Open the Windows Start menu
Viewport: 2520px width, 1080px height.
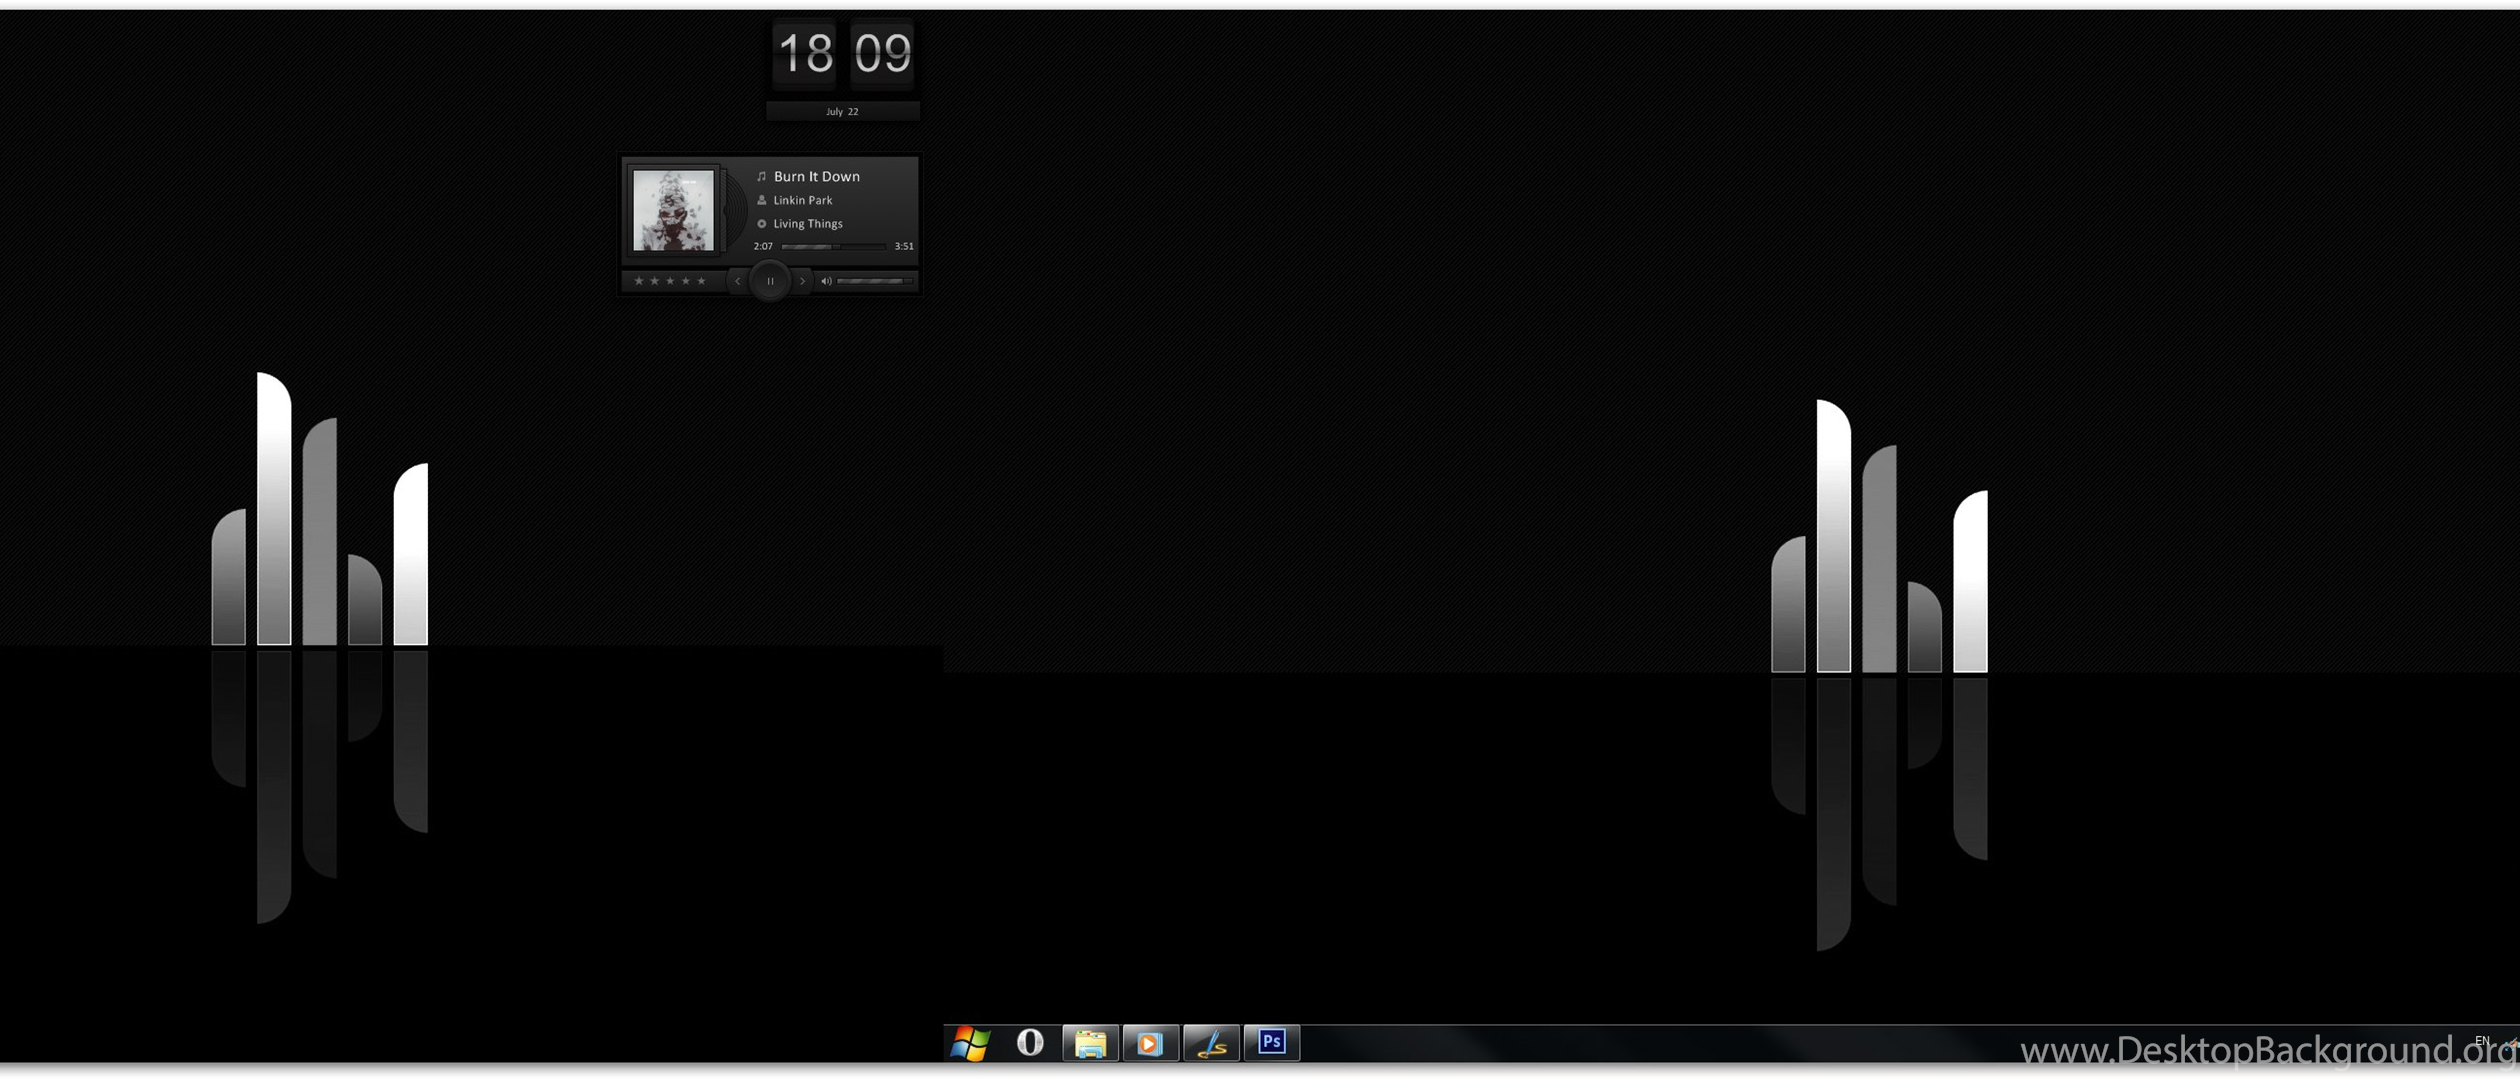pyautogui.click(x=970, y=1043)
